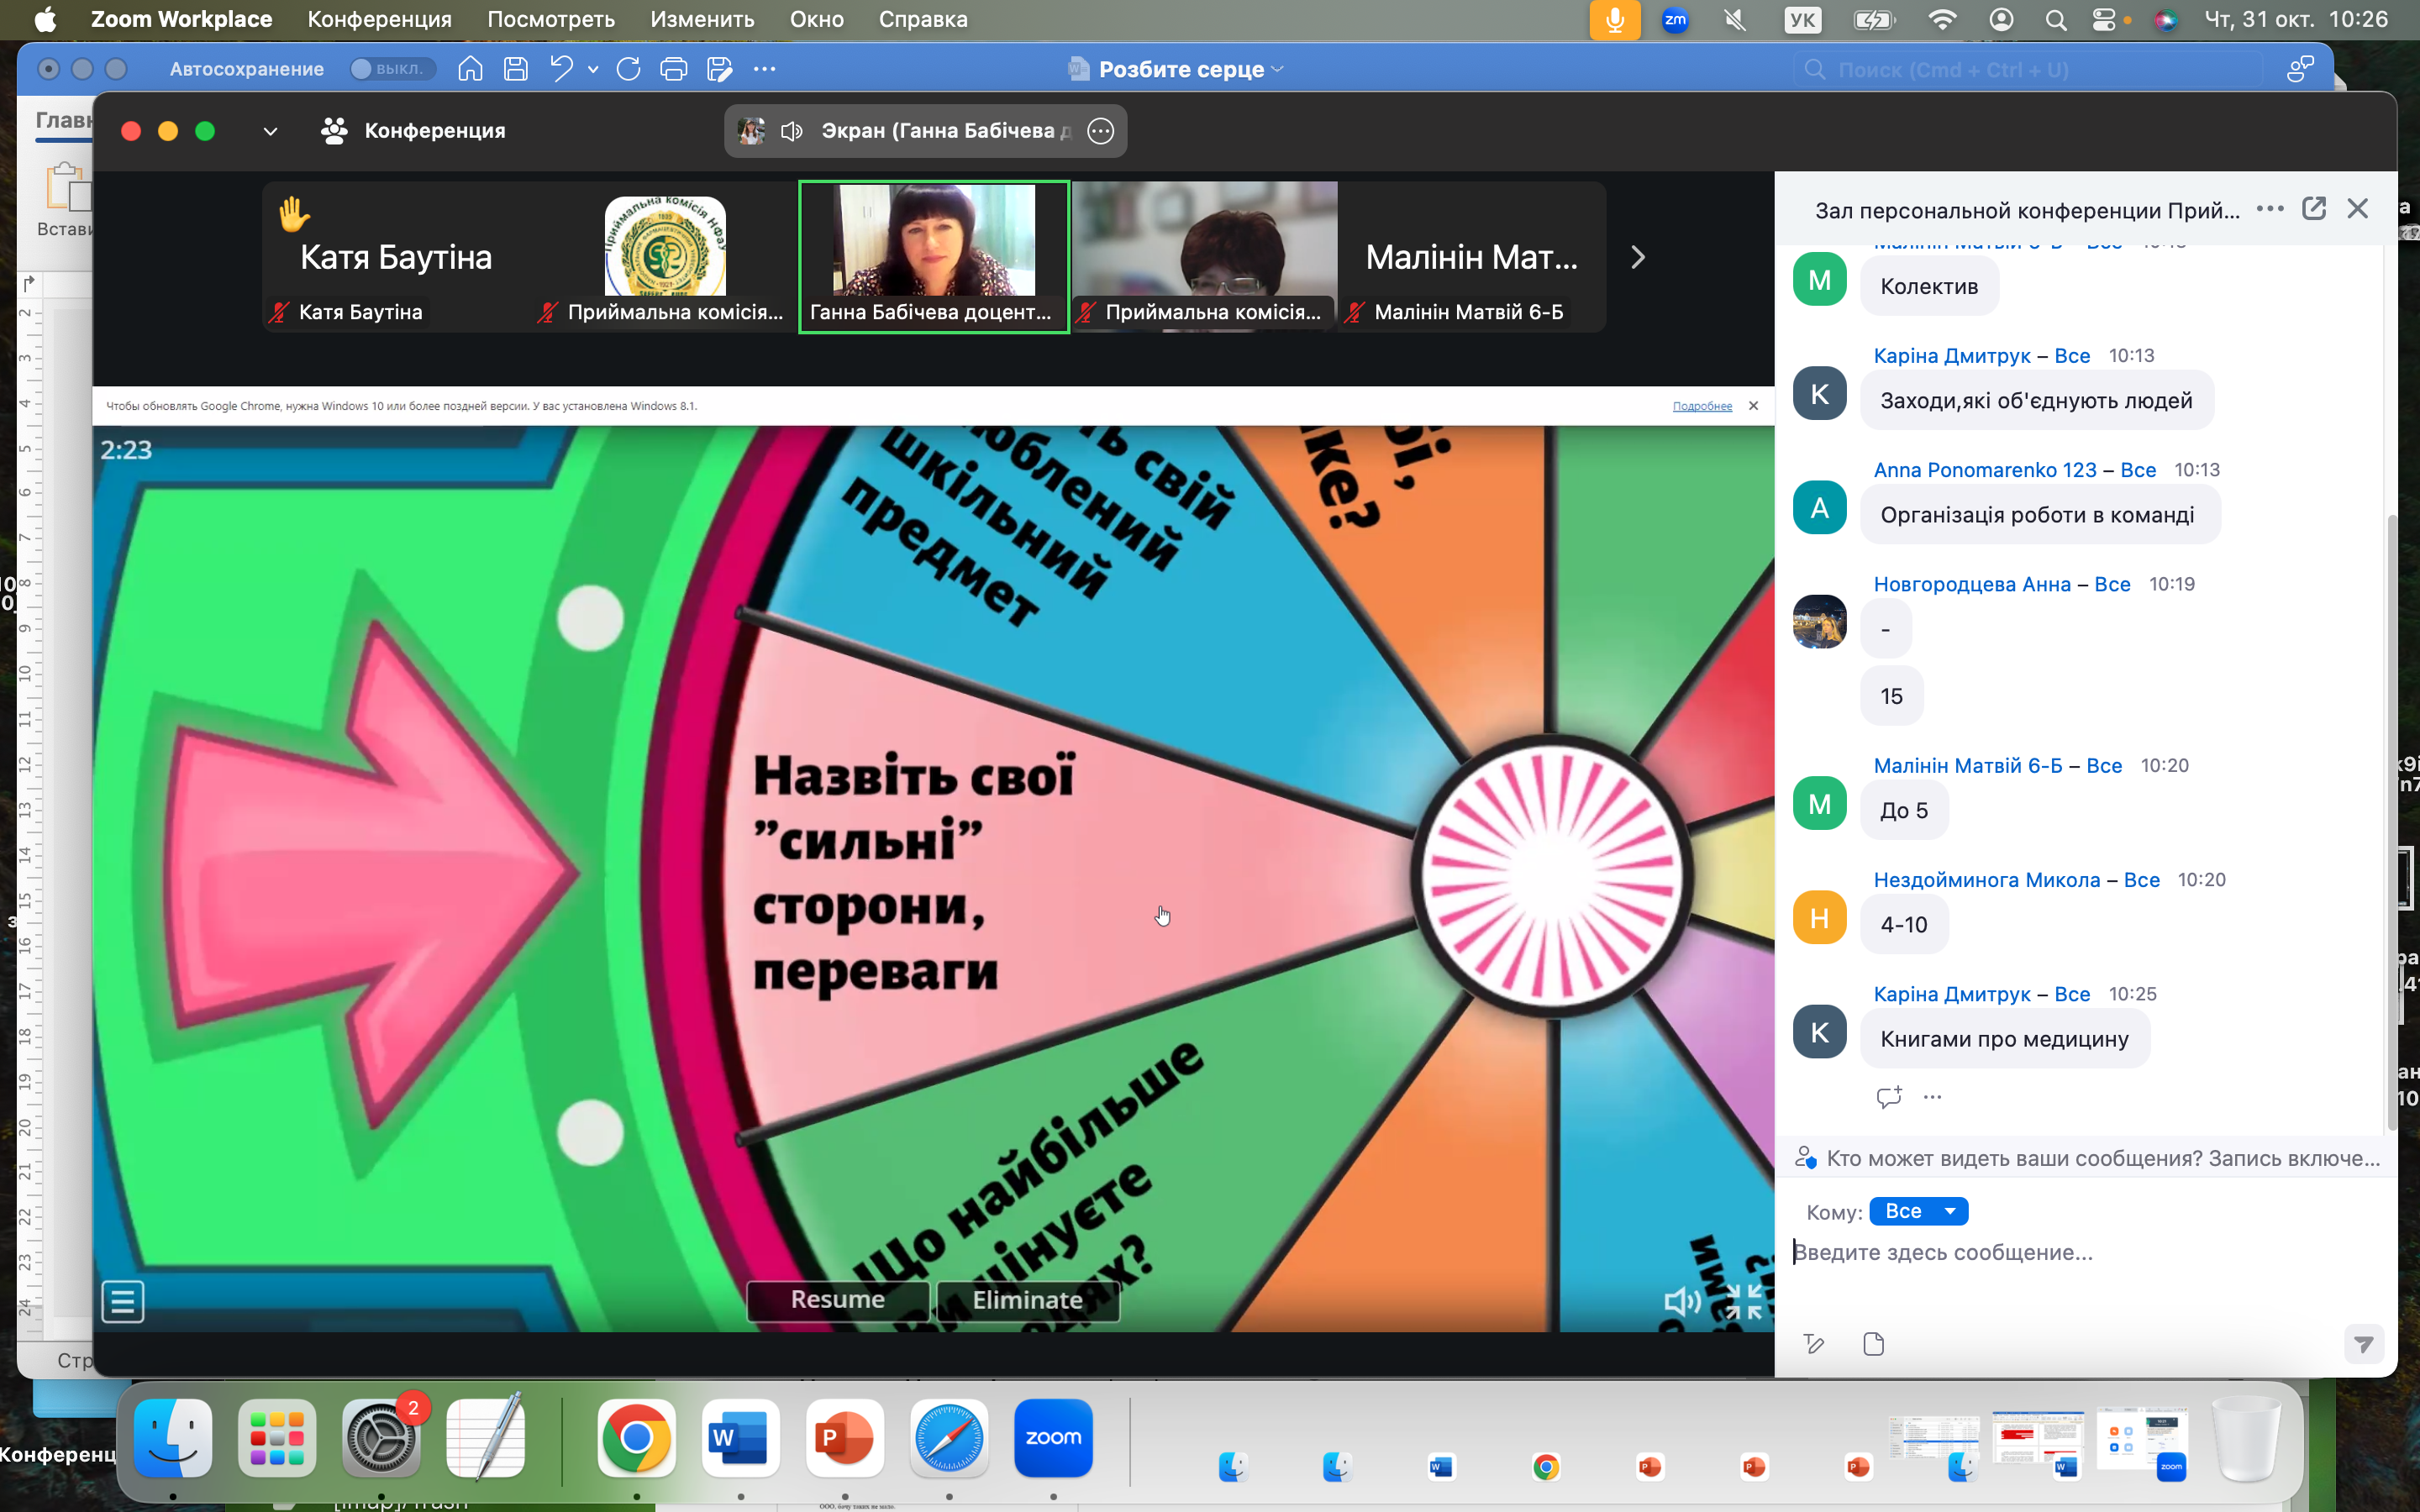
Task: Open Spotlight search in menu bar
Action: [2056, 19]
